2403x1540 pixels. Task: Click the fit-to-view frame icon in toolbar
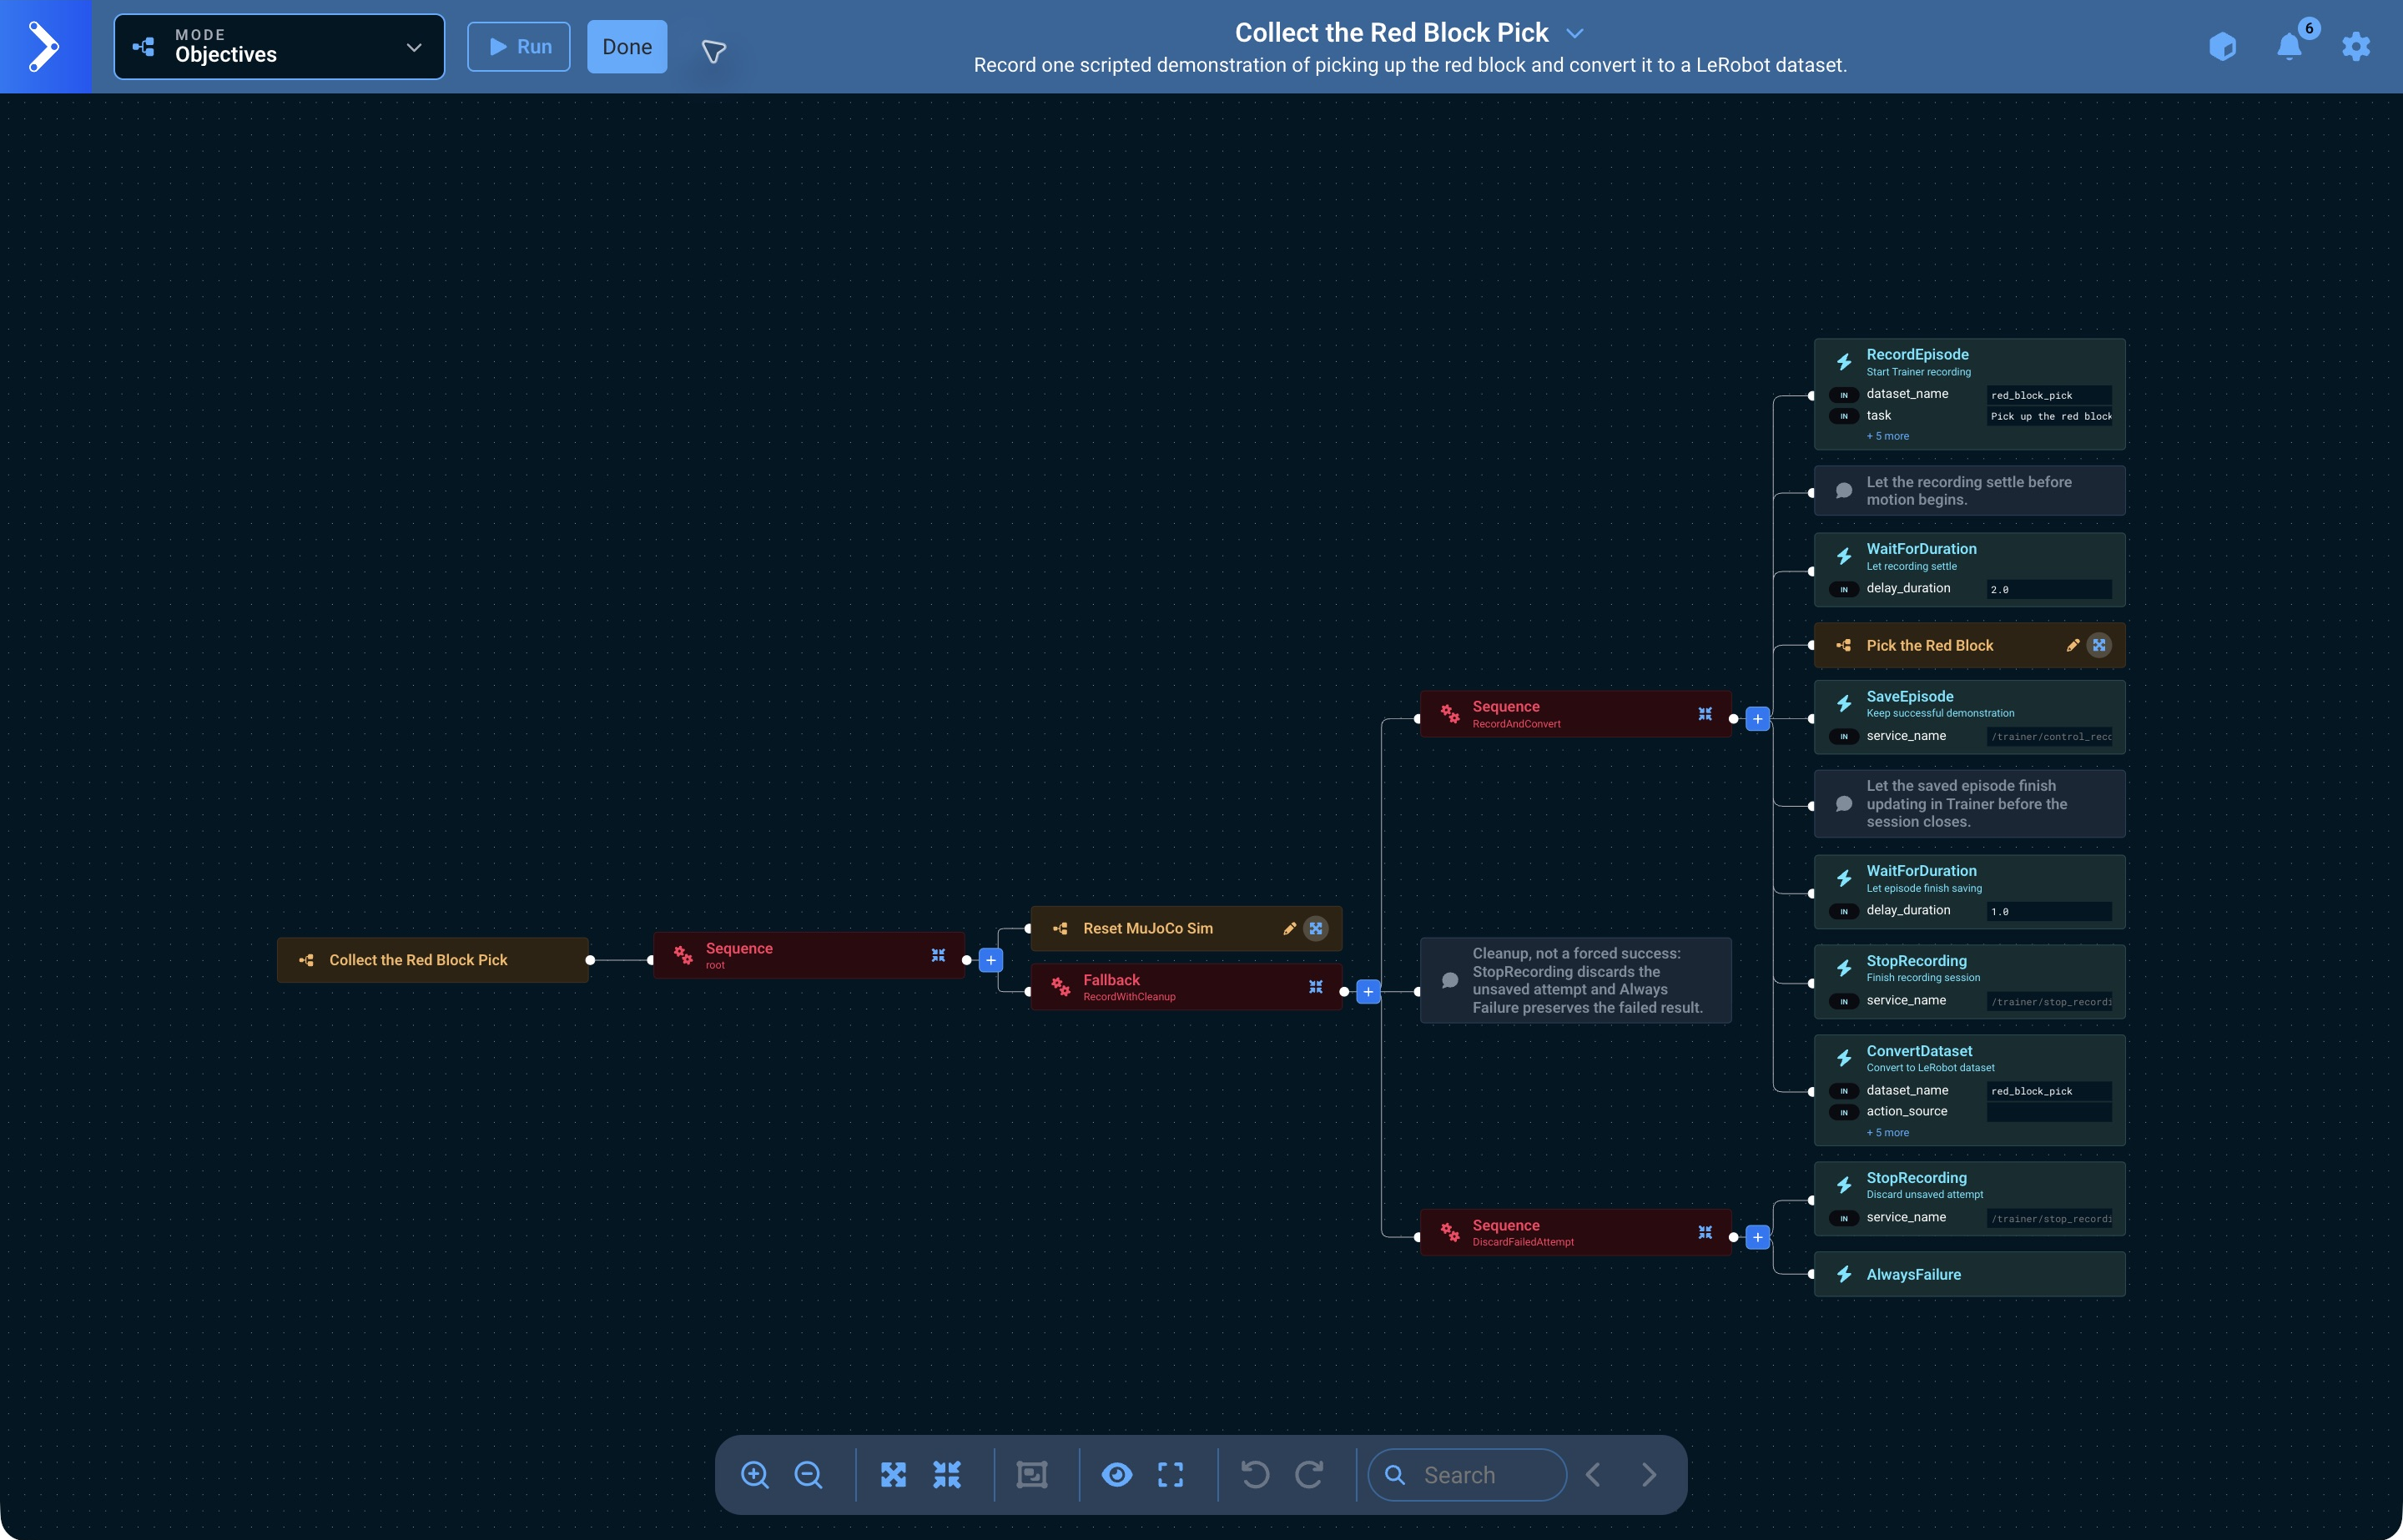click(1032, 1475)
